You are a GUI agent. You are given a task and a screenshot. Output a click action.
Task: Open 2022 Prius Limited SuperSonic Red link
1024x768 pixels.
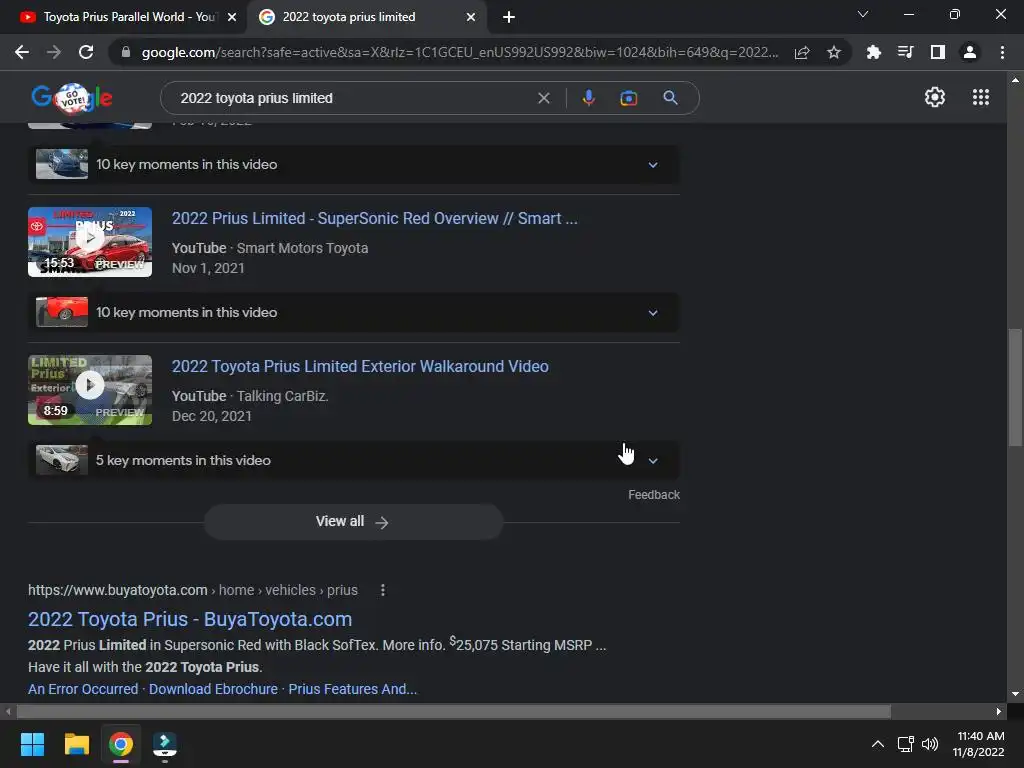pyautogui.click(x=375, y=218)
